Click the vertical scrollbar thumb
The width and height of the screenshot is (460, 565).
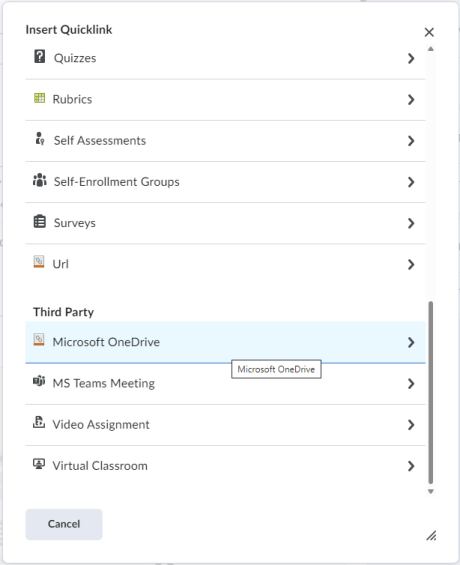[430, 393]
